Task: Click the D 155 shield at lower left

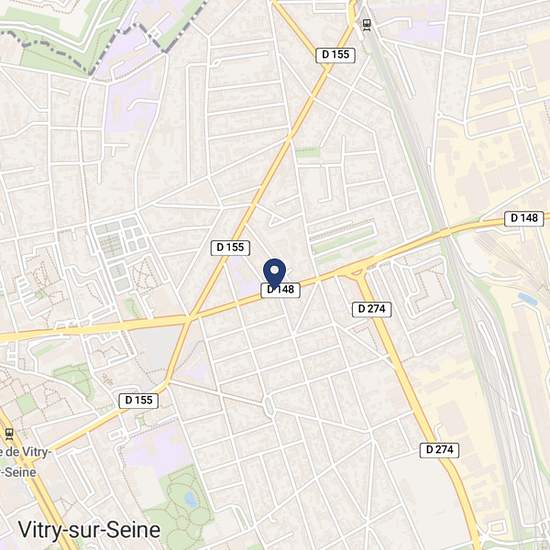Action: point(139,401)
